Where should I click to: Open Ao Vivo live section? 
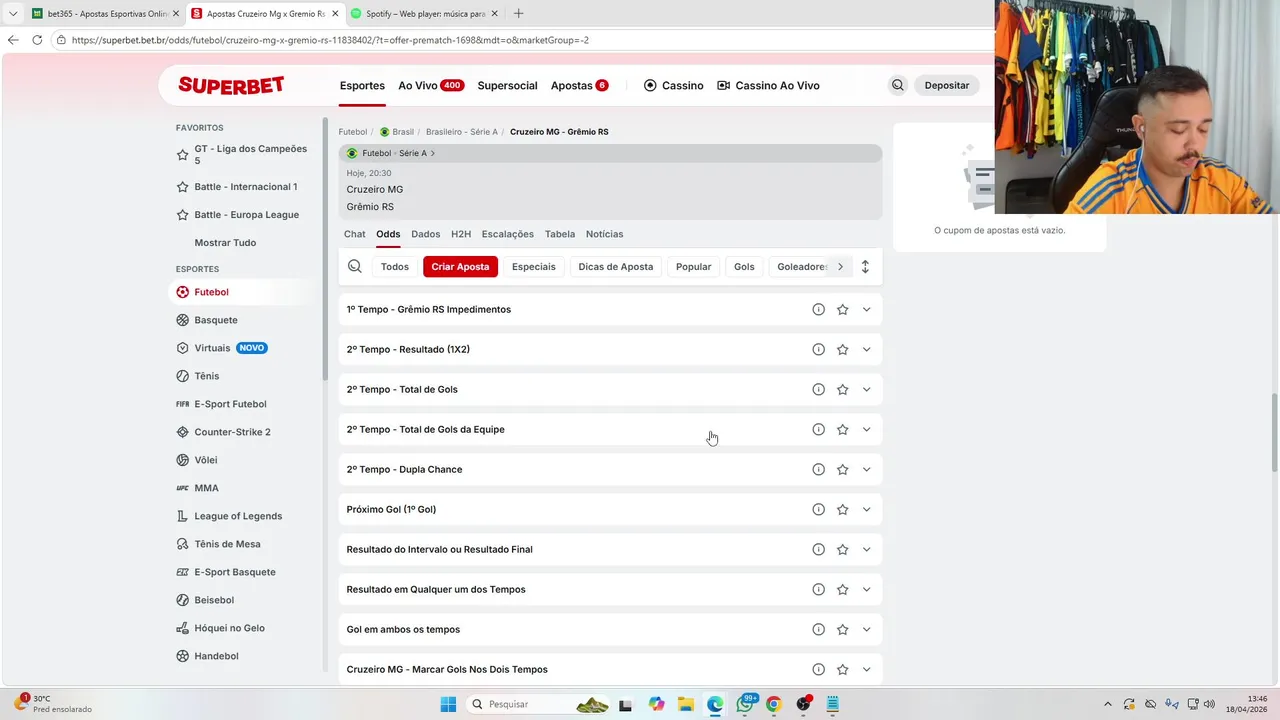tap(431, 85)
